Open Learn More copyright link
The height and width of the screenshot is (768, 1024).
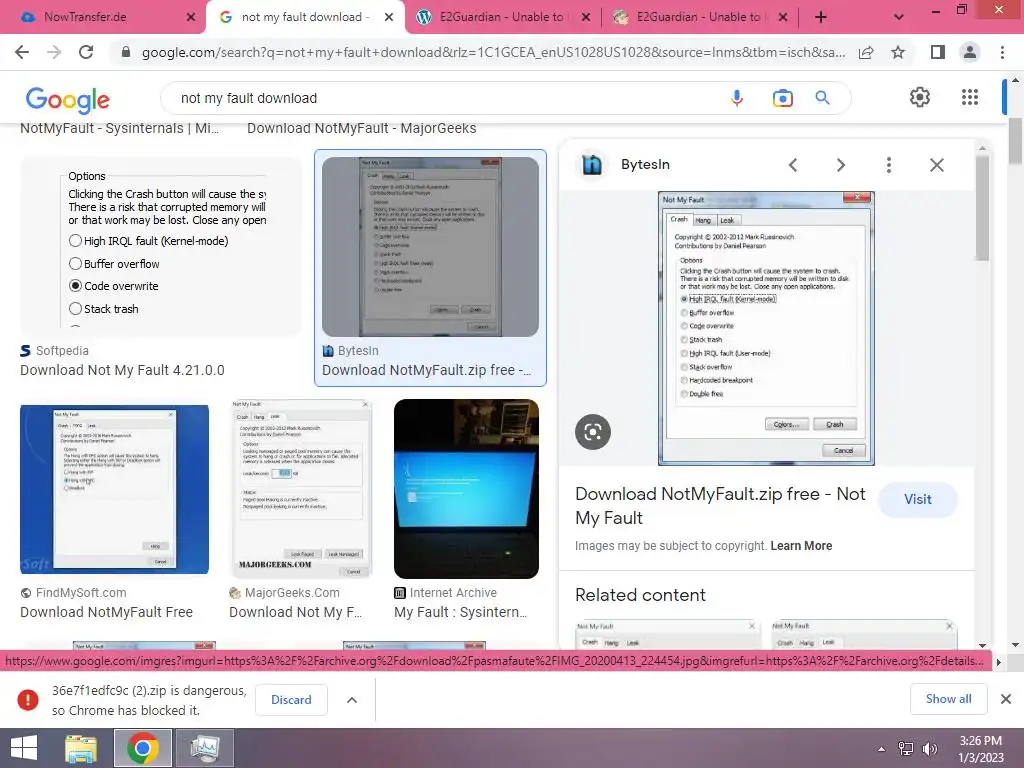pyautogui.click(x=801, y=546)
